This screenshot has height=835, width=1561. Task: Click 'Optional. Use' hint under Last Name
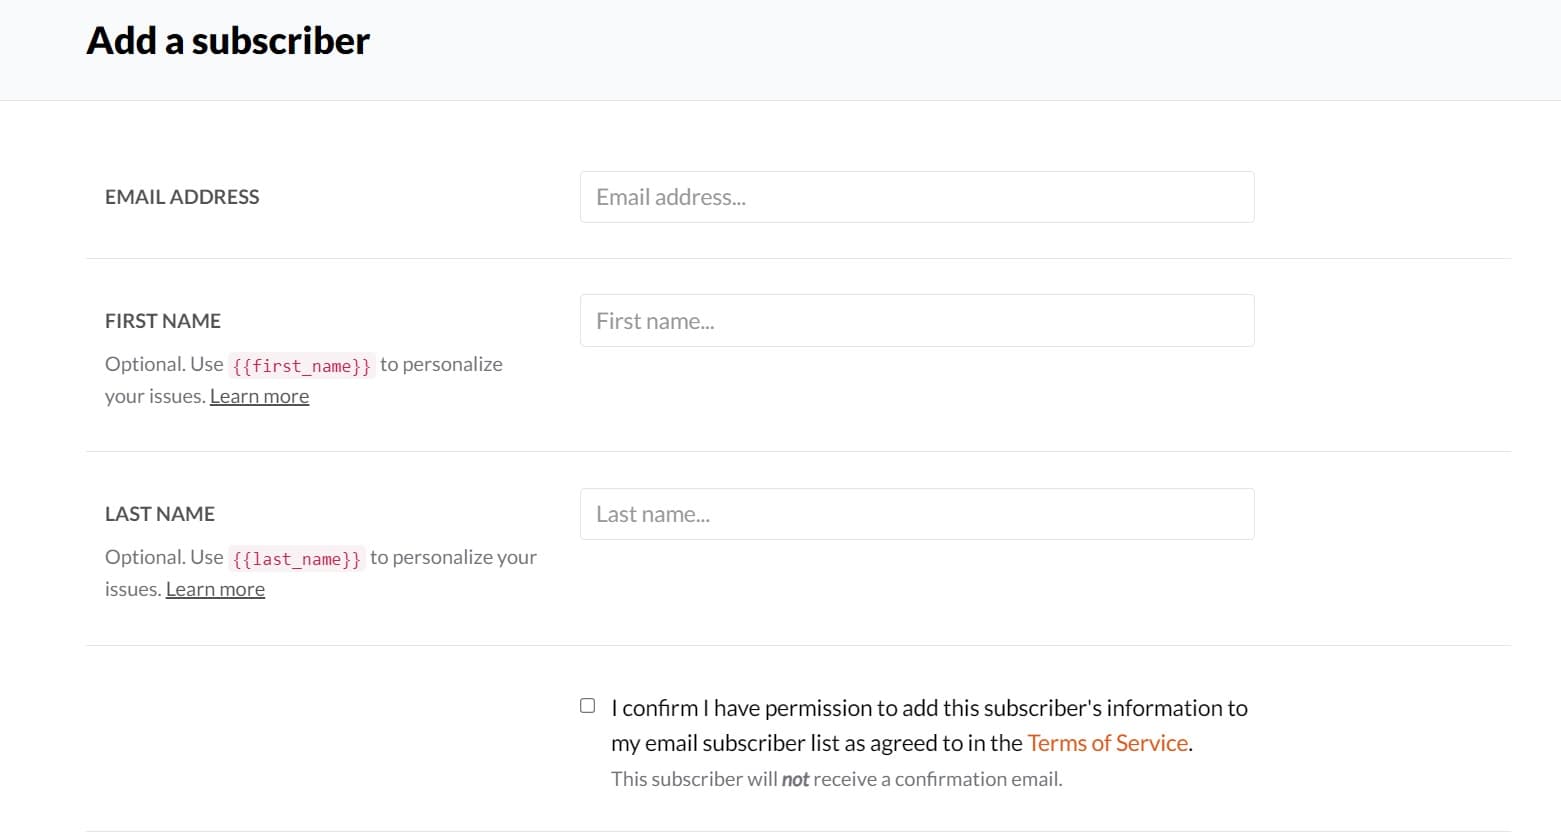tap(164, 557)
